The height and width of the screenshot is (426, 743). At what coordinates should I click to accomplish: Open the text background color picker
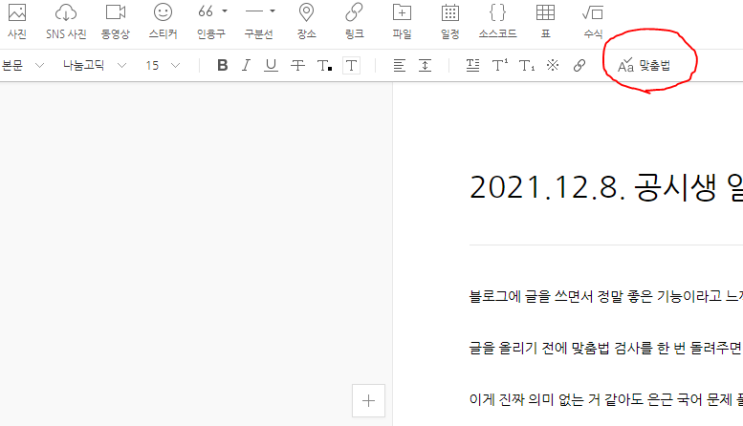click(351, 65)
